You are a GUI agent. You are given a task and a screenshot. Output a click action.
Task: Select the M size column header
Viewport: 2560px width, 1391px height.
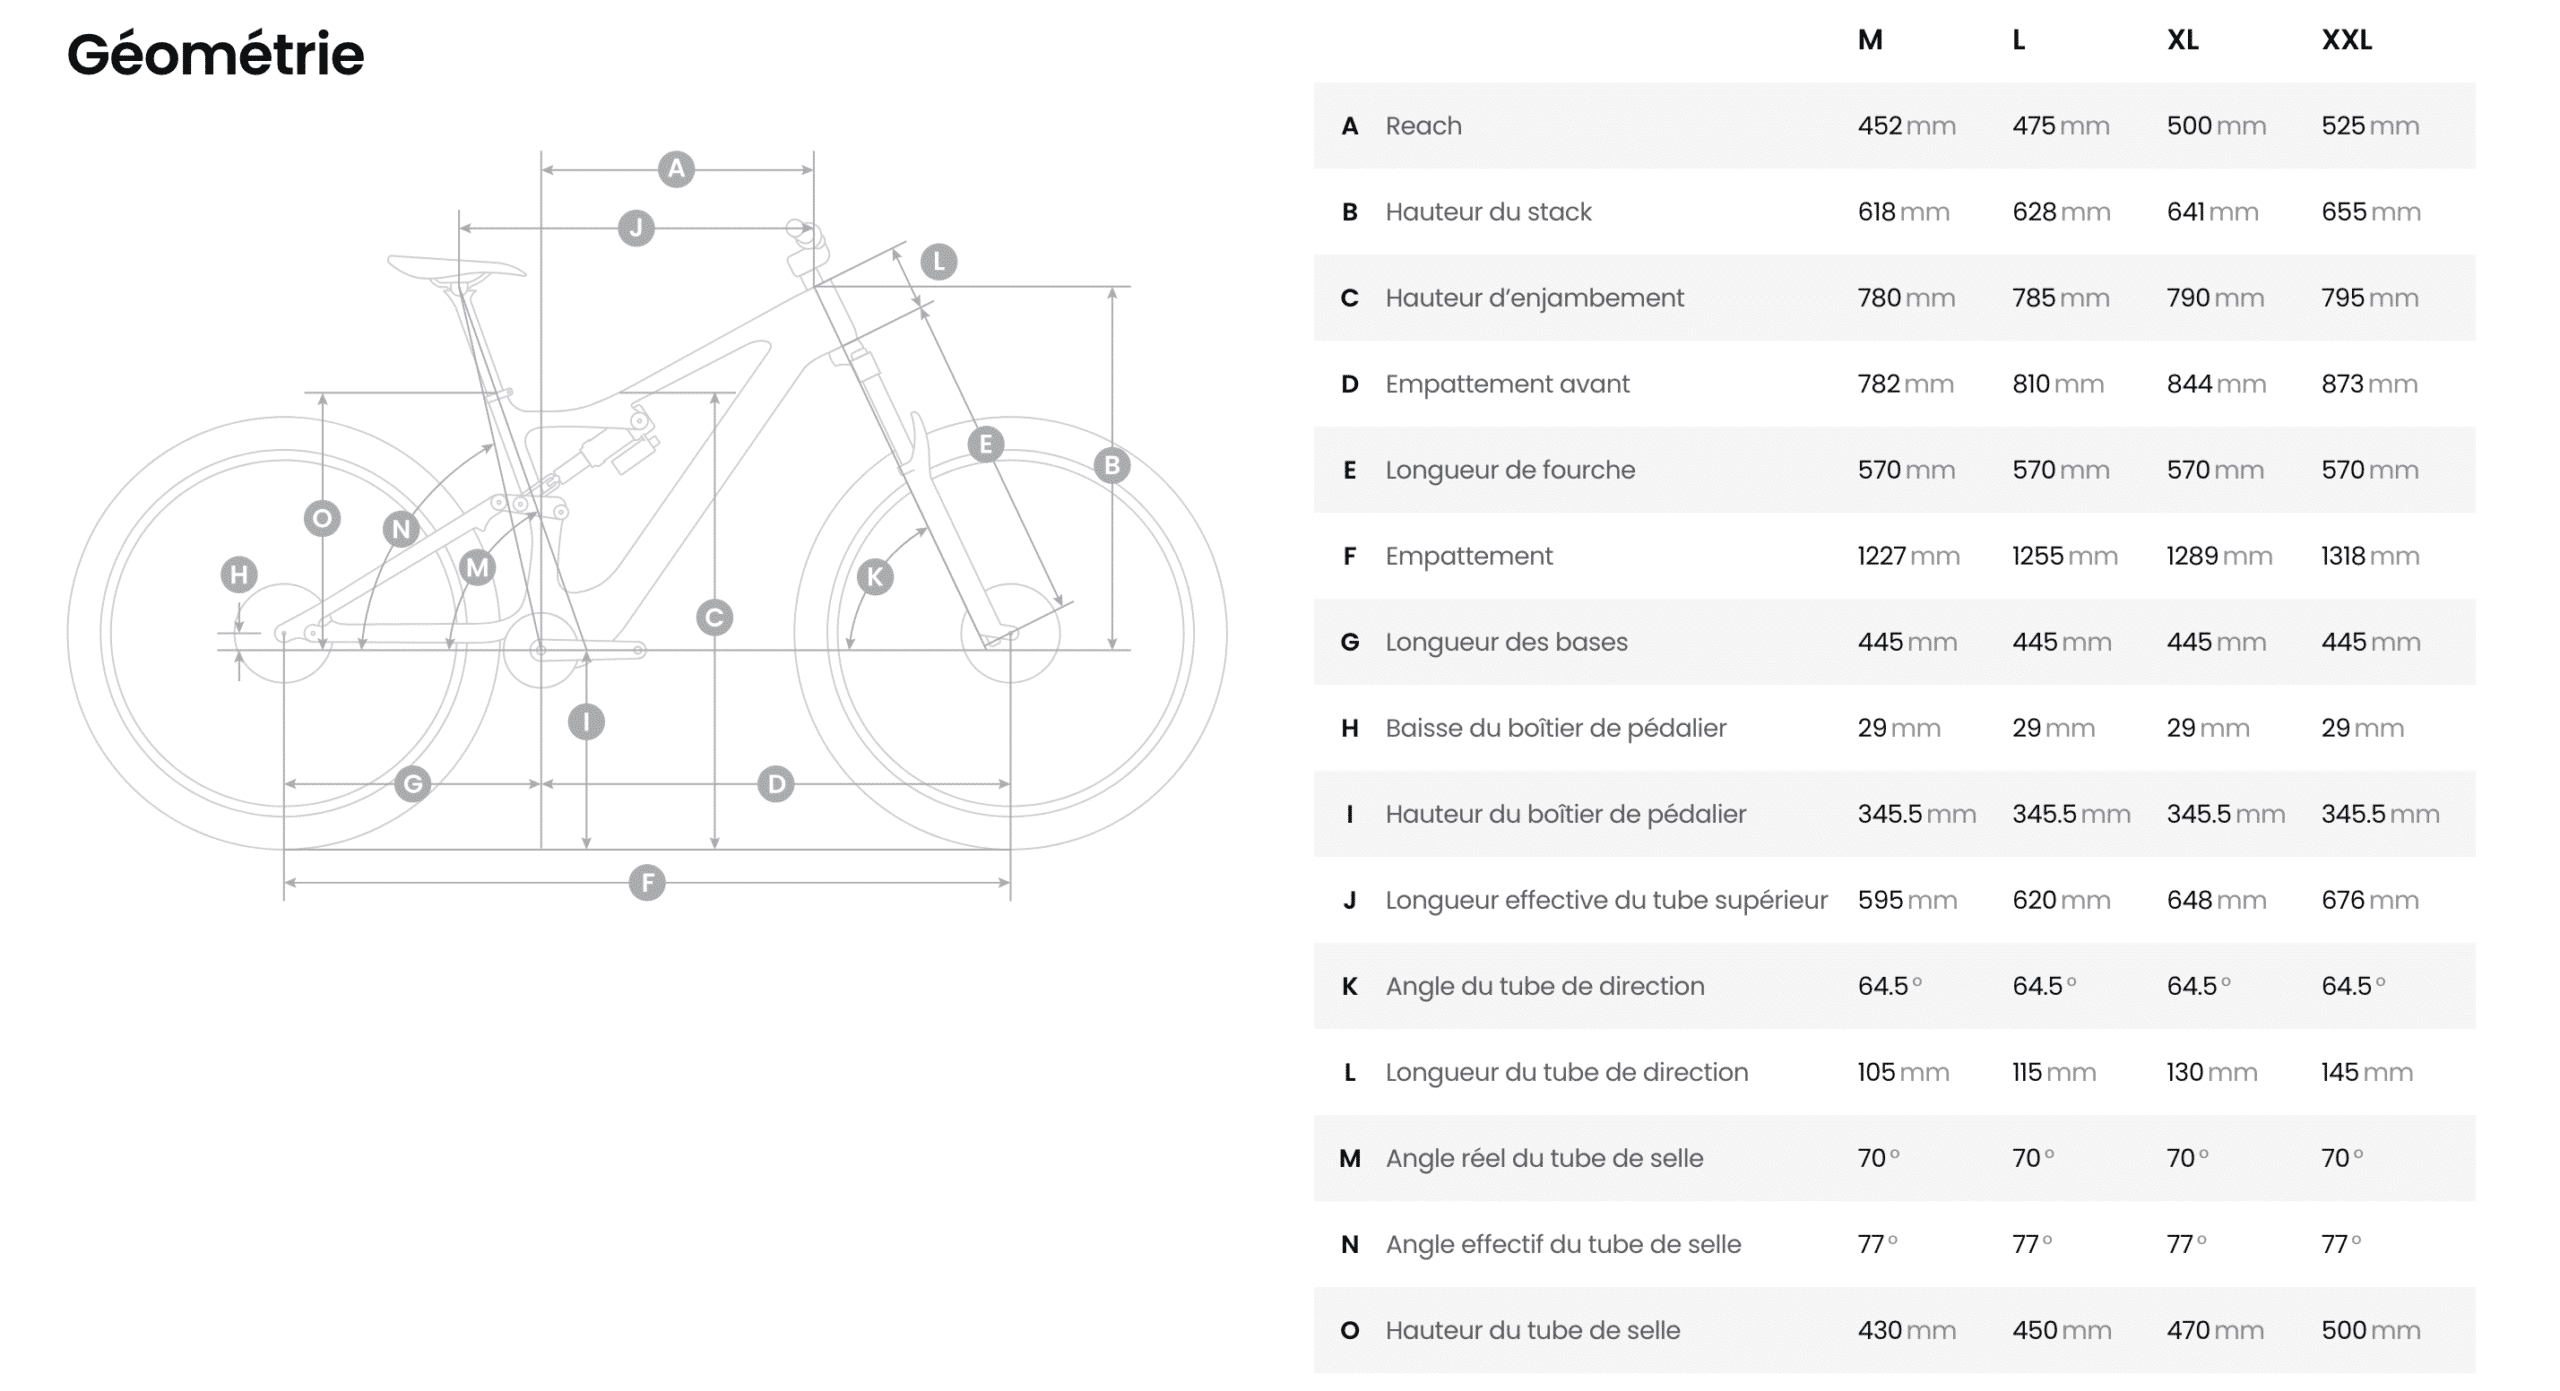(1870, 40)
